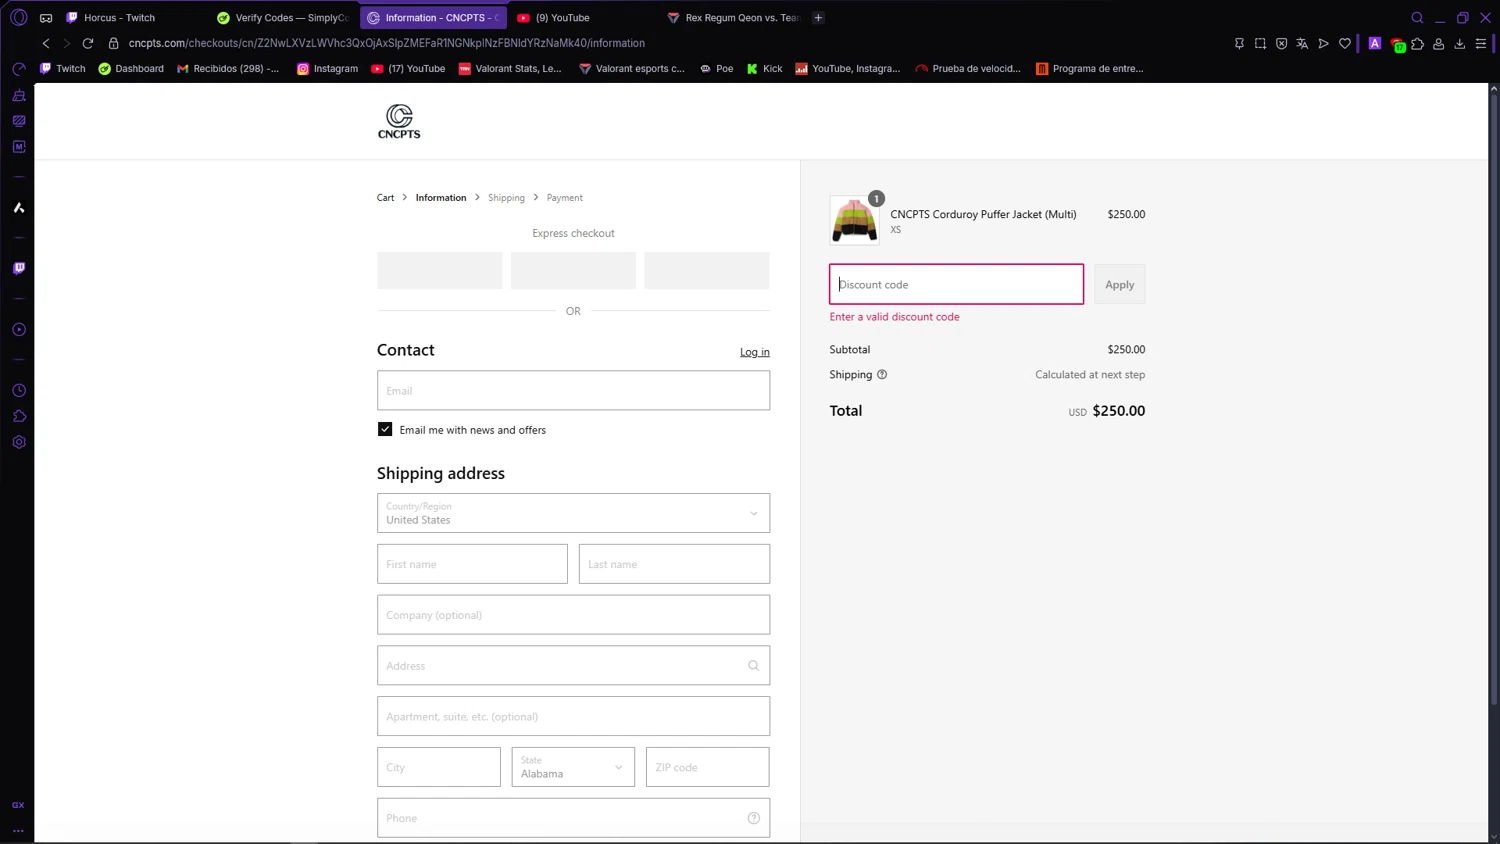
Task: Open the sidebar extensions cube icon
Action: [x=19, y=416]
